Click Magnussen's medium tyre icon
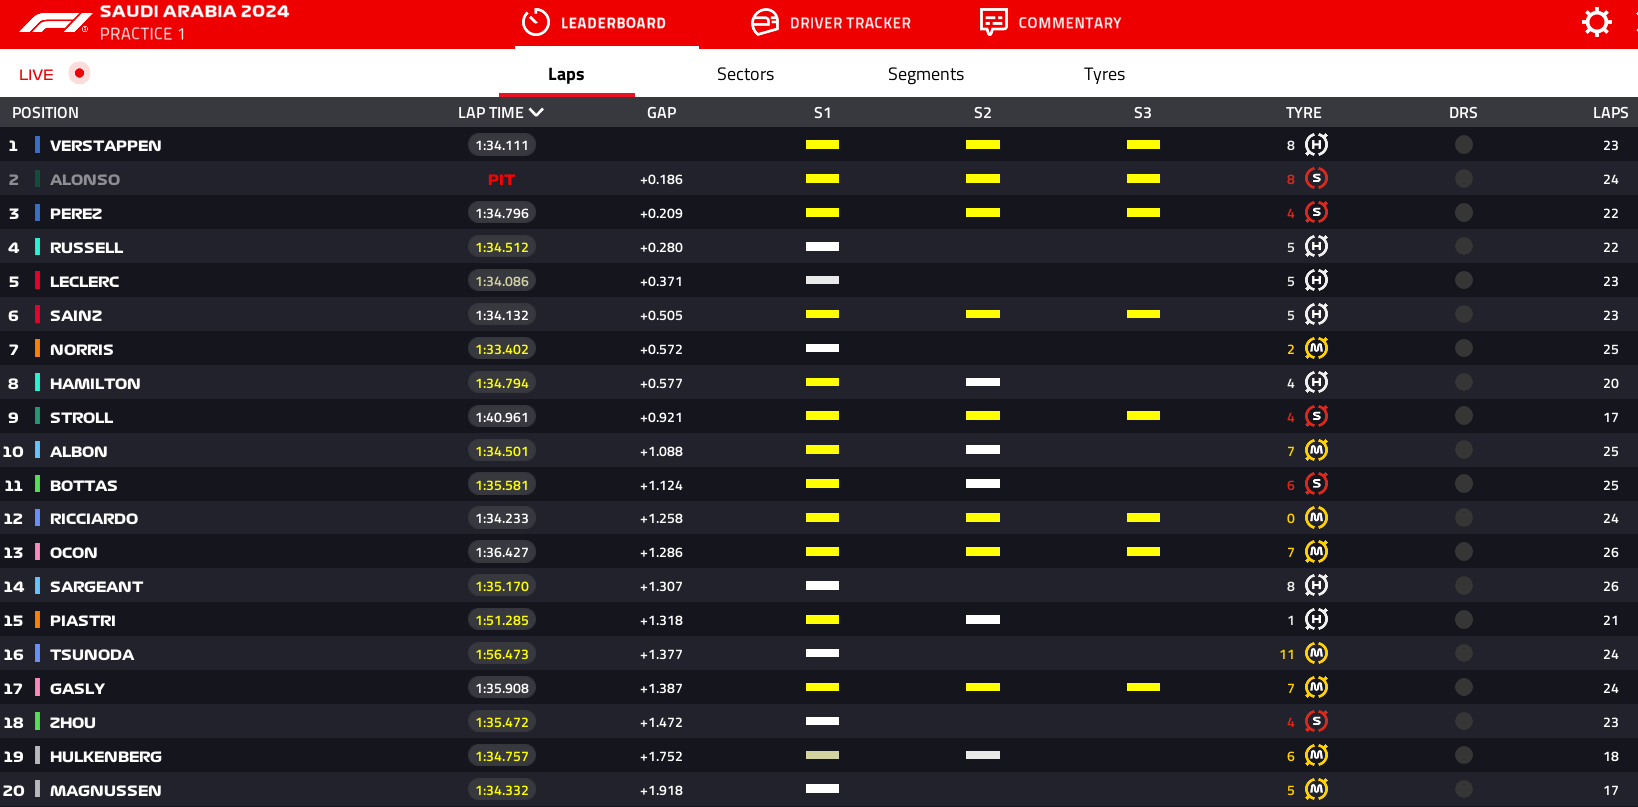 [1316, 790]
